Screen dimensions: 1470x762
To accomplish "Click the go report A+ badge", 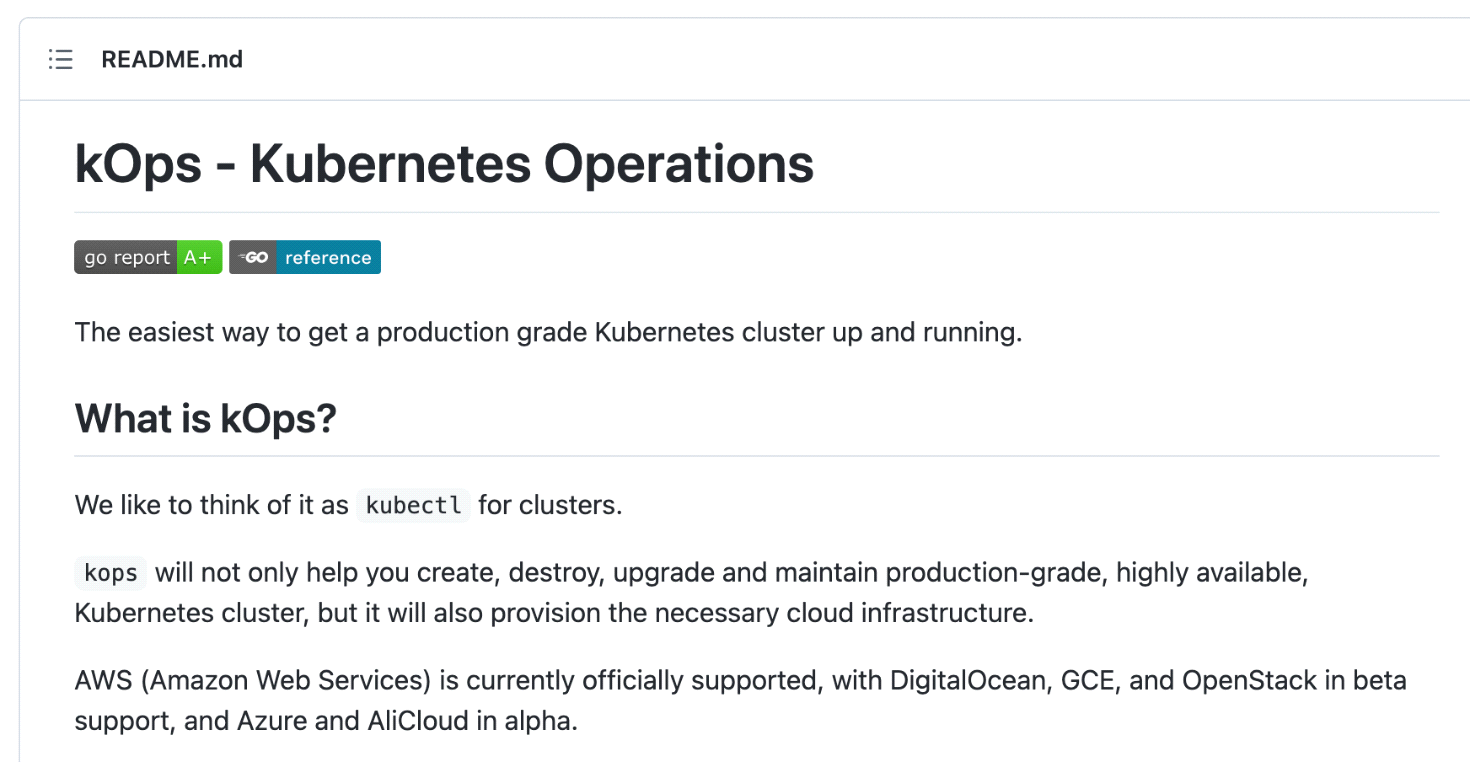I will [x=148, y=257].
